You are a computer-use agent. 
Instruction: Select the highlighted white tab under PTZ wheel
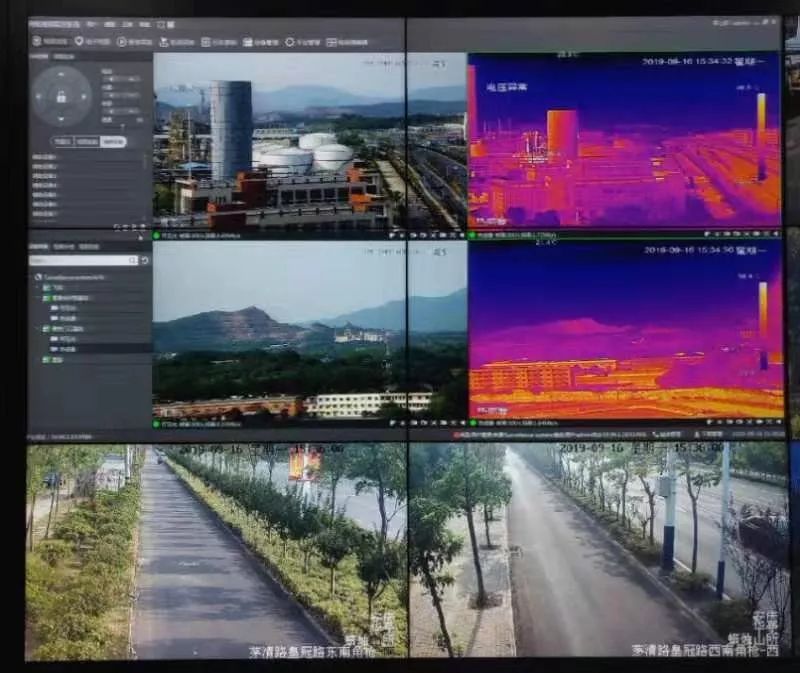tap(114, 142)
